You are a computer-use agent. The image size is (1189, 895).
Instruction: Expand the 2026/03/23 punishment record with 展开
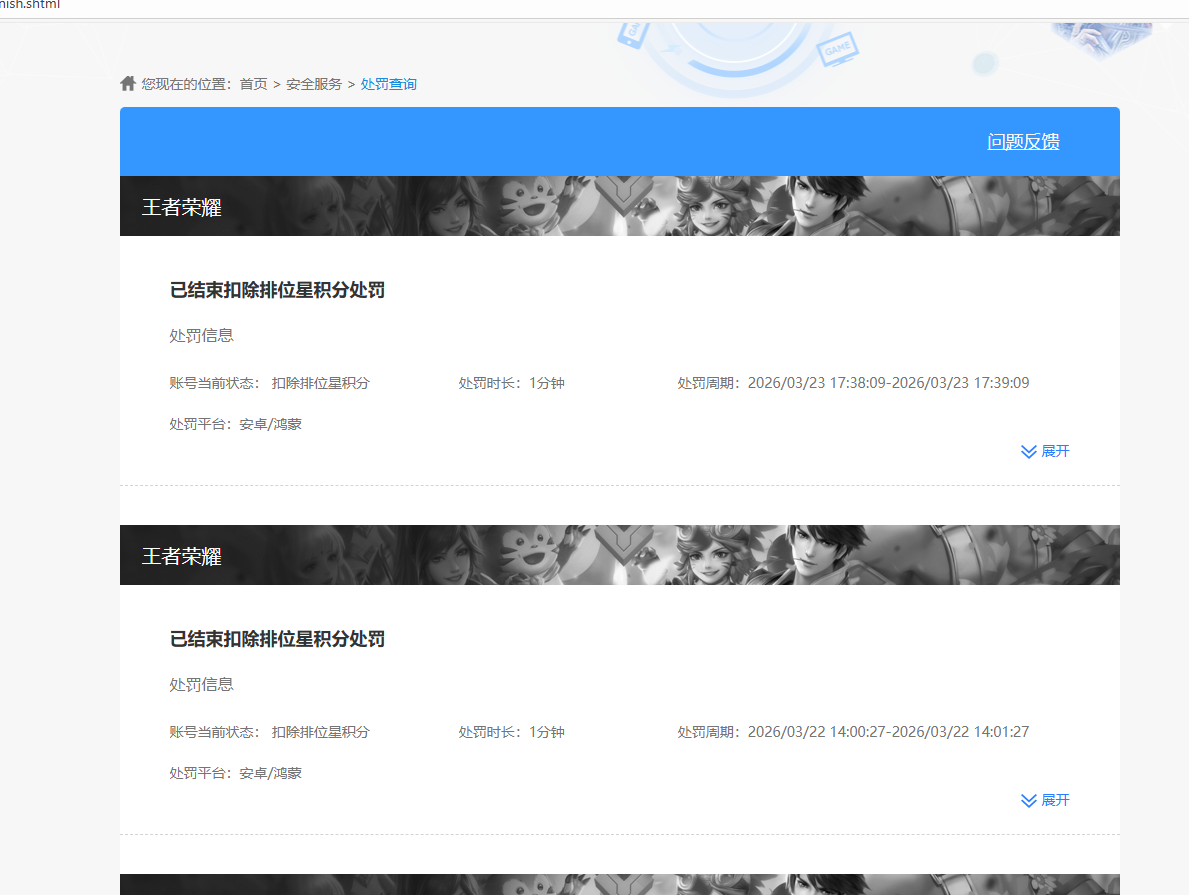(x=1045, y=451)
